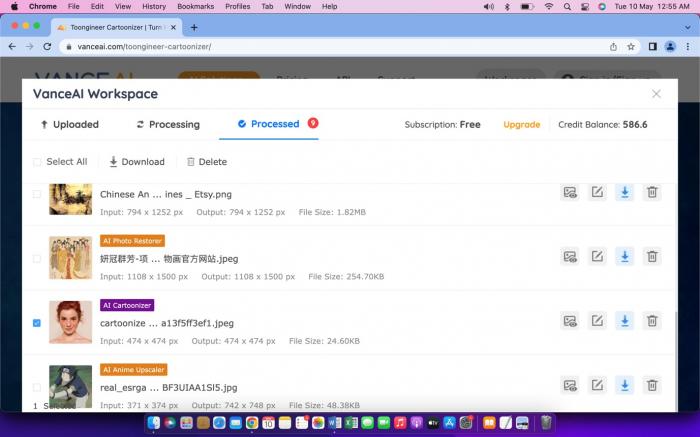Open Chrome three-dot menu
The width and height of the screenshot is (700, 437).
click(688, 46)
